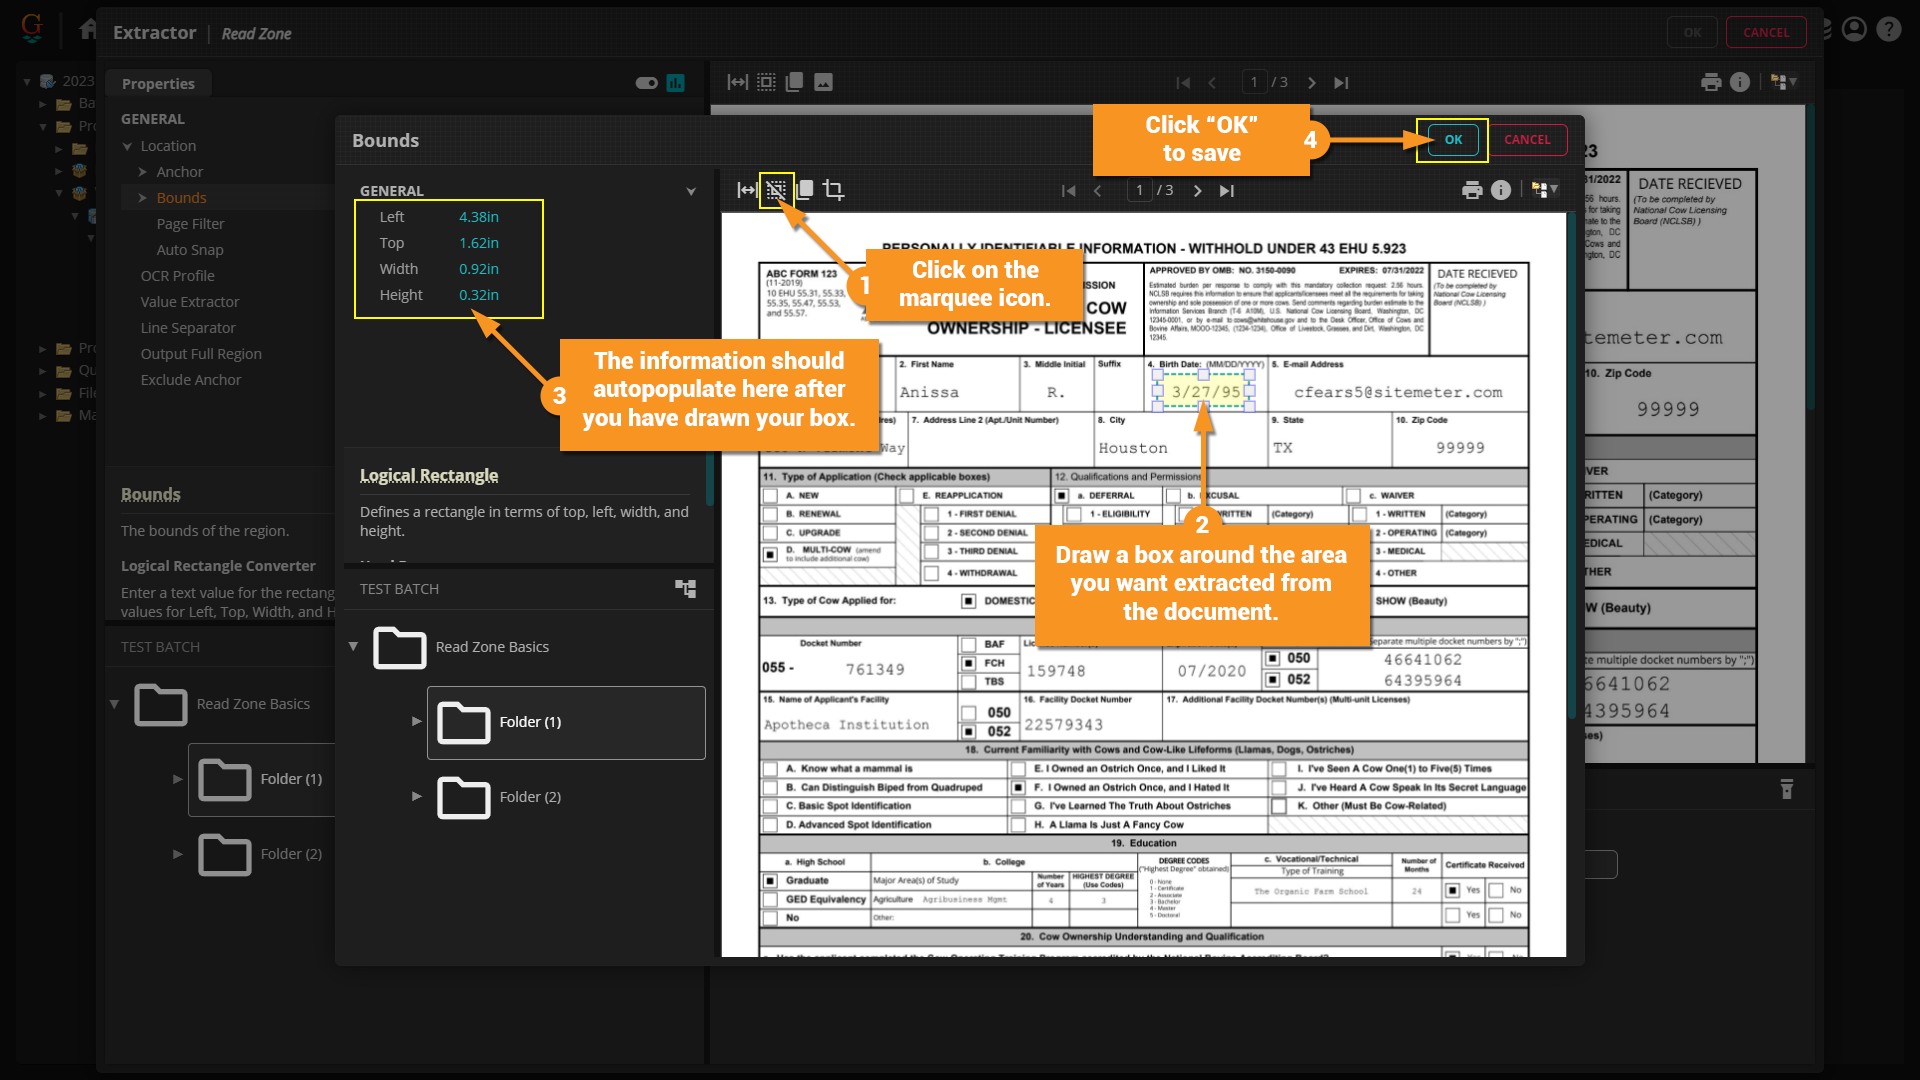Click the marquee selection icon

tap(776, 190)
